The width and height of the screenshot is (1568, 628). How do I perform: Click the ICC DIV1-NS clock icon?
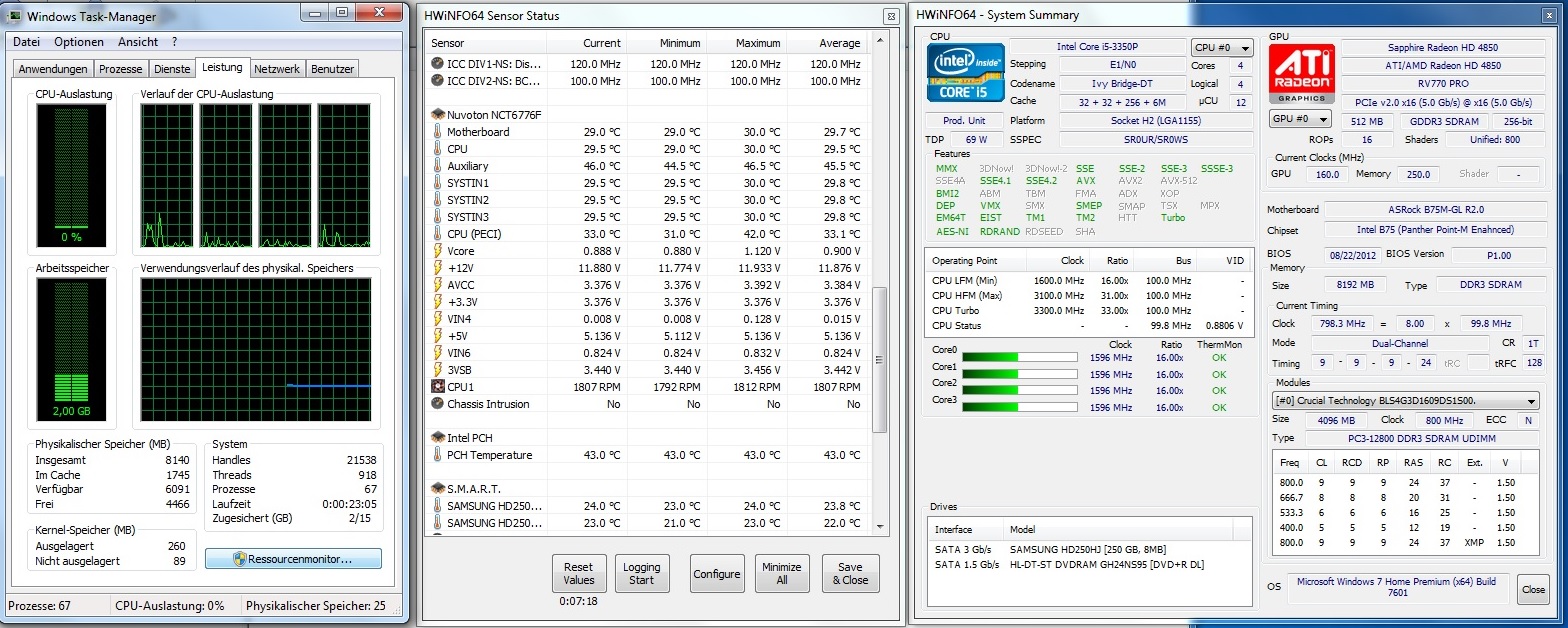[437, 64]
